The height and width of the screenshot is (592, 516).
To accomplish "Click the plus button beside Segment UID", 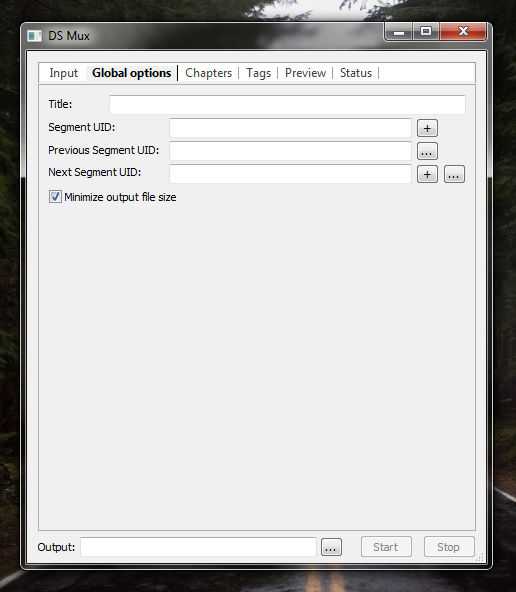I will (427, 128).
